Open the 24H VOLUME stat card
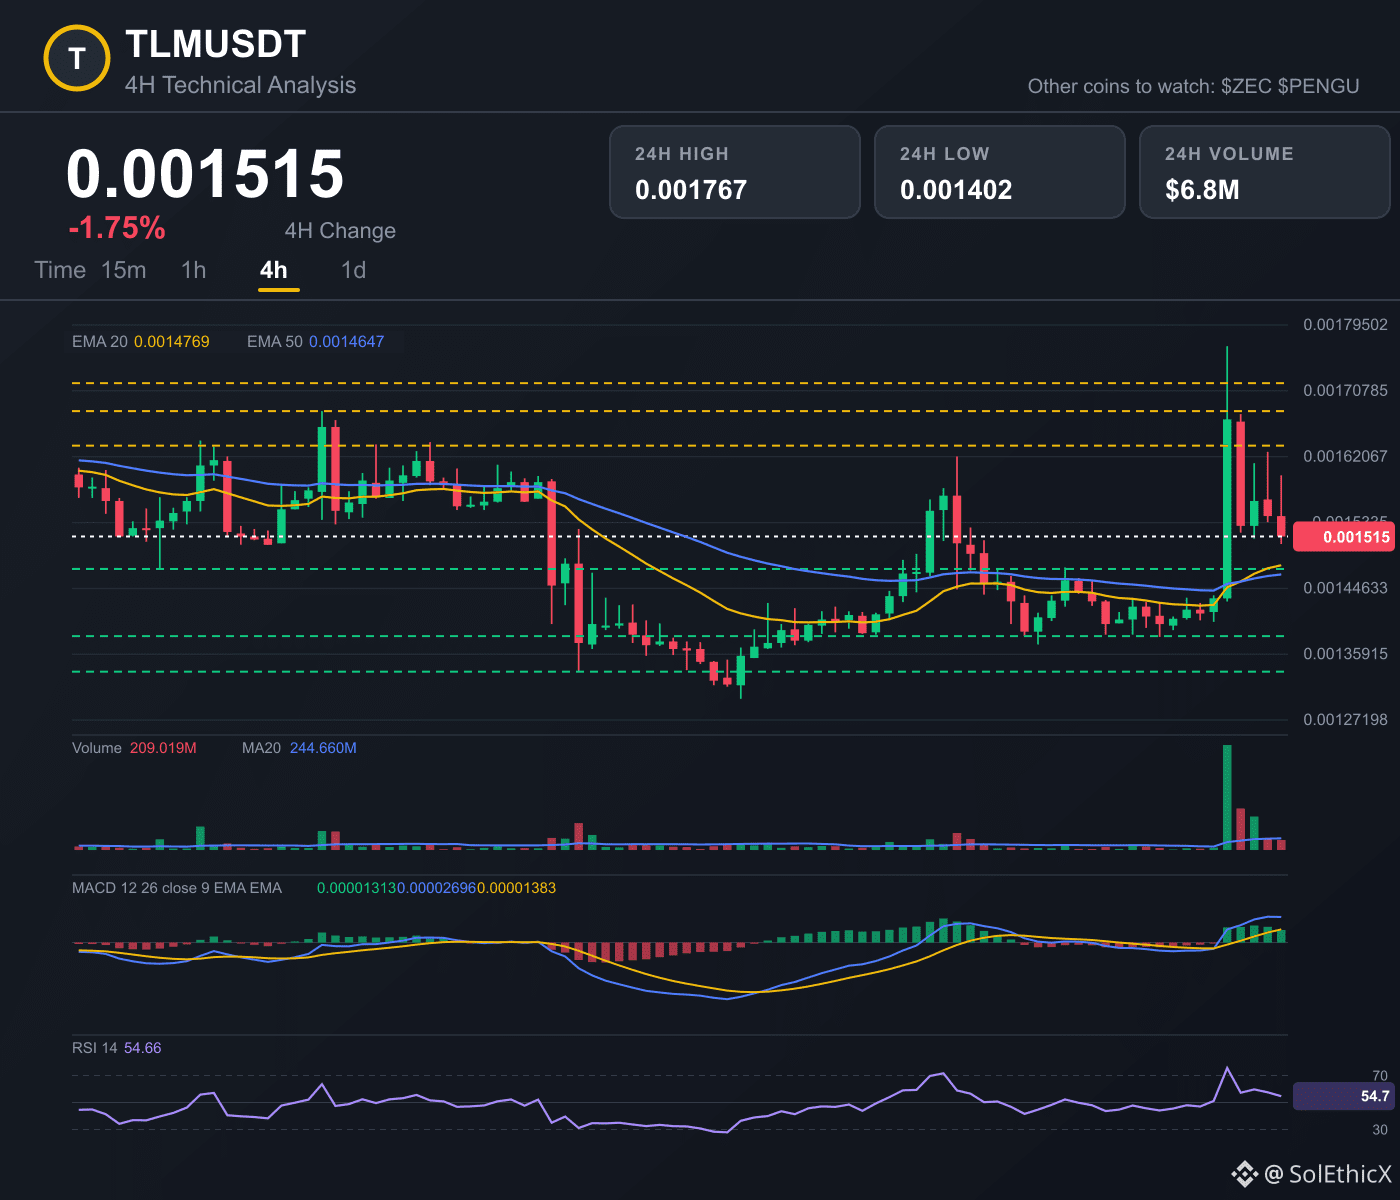 1265,172
